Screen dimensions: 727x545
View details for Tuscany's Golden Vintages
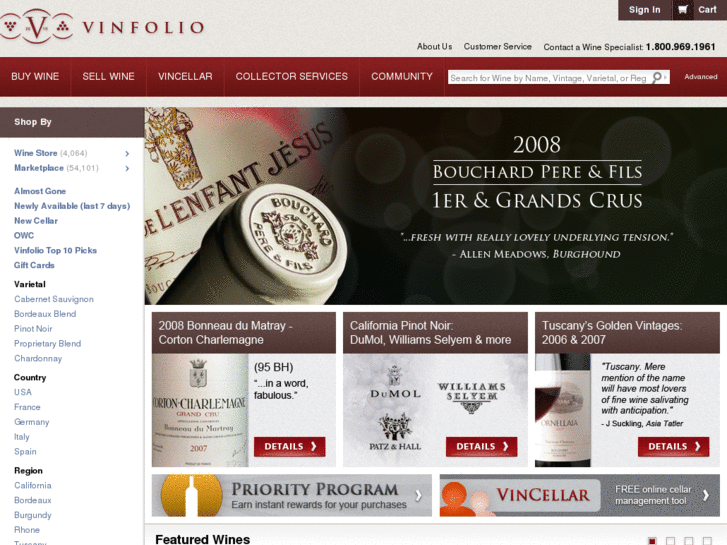[673, 447]
